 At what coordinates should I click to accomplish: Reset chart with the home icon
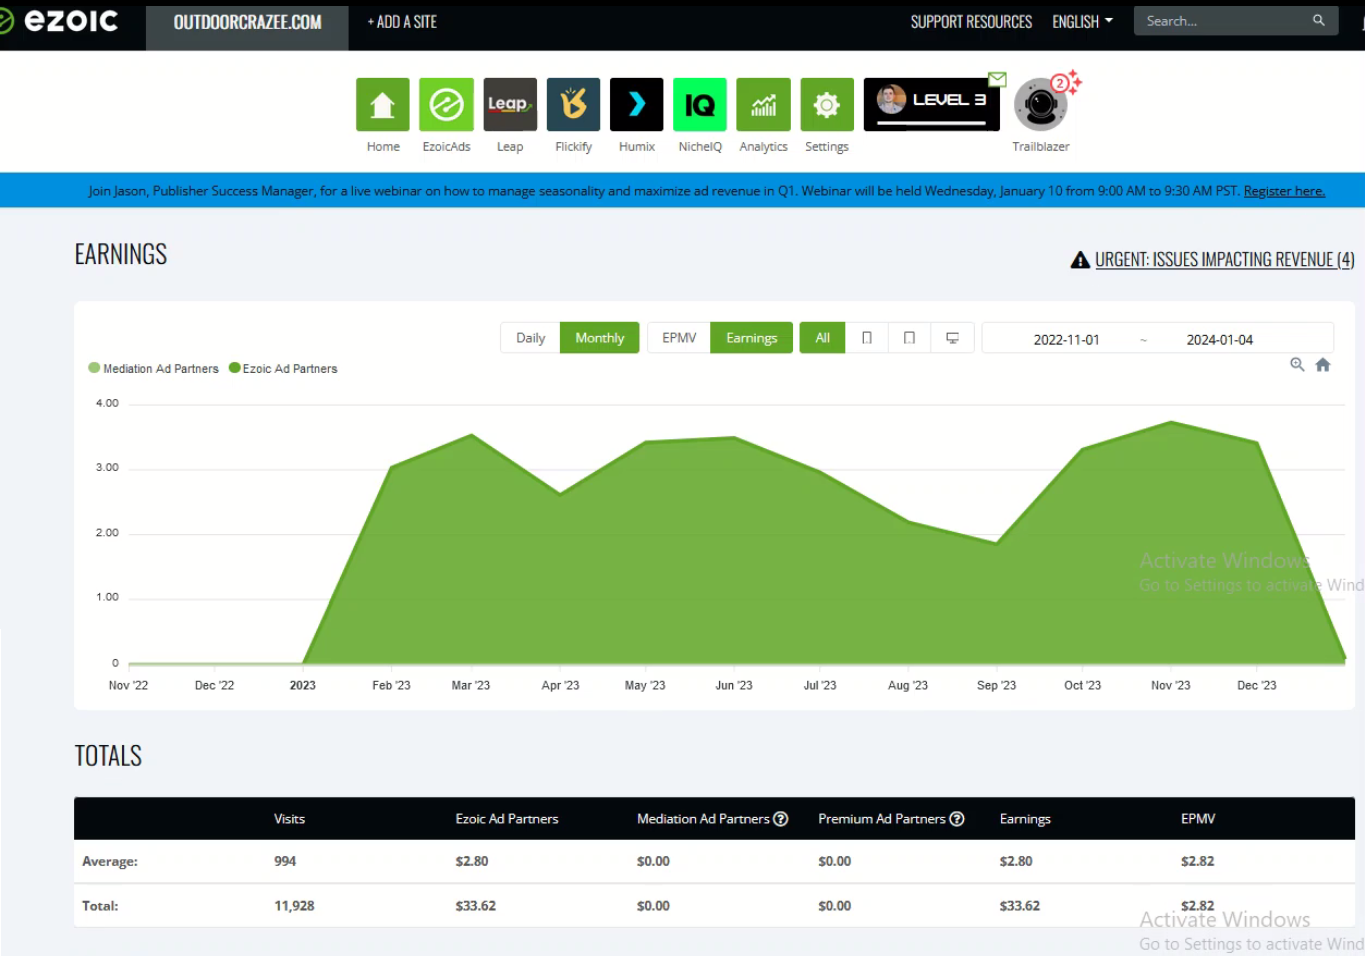click(1323, 365)
